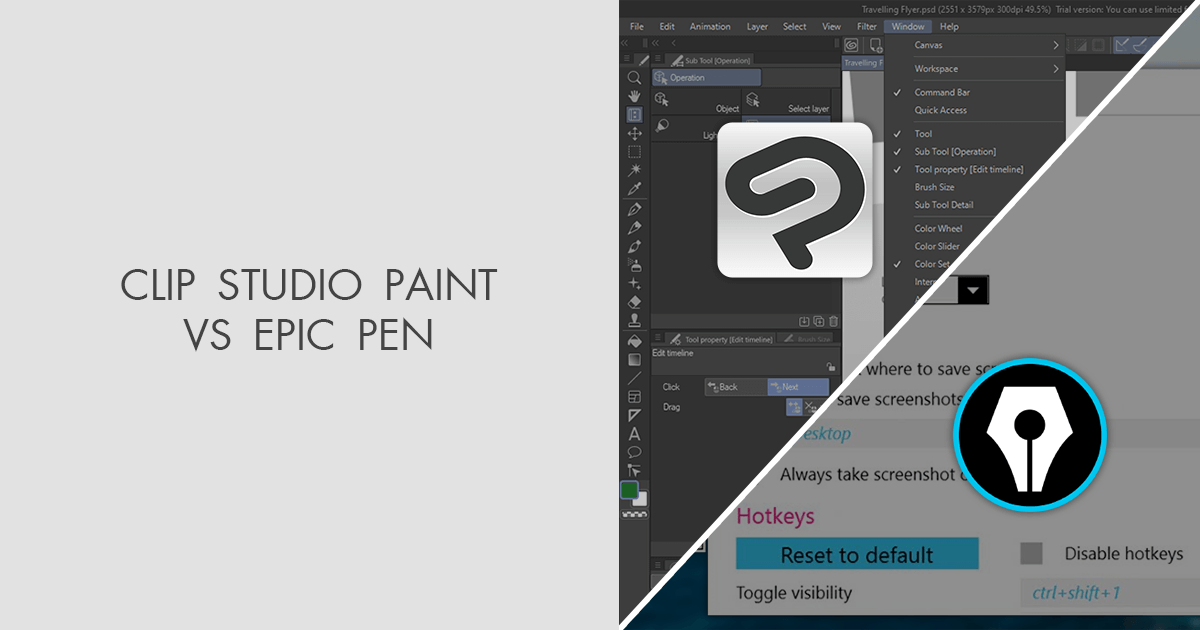Switch to the Brush Size tab
This screenshot has height=630, width=1200.
[814, 339]
